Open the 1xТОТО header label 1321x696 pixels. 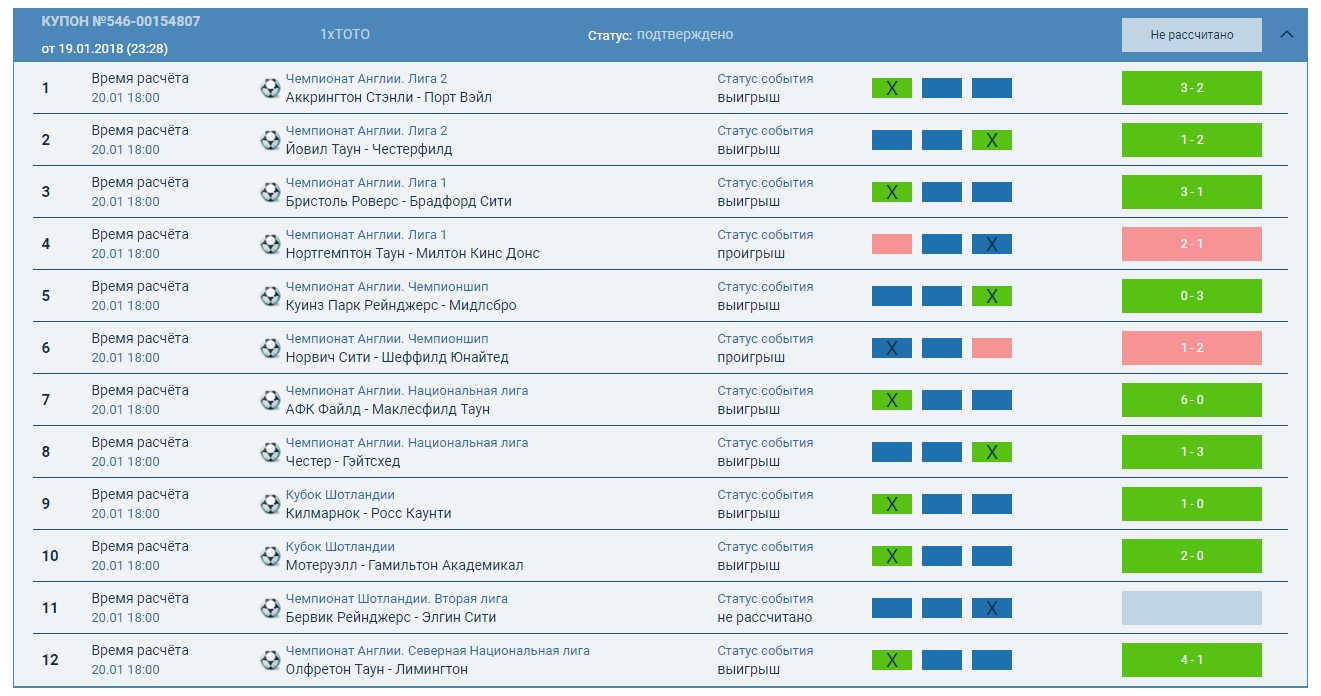point(345,34)
